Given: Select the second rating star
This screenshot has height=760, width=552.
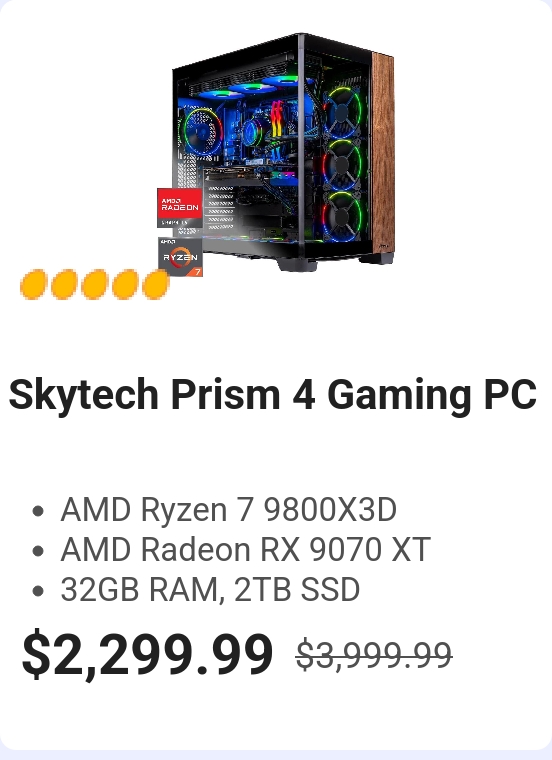Looking at the screenshot, I should point(64,285).
